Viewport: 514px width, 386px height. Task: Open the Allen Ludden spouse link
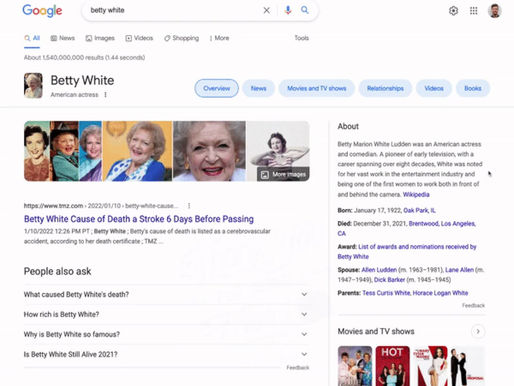379,270
